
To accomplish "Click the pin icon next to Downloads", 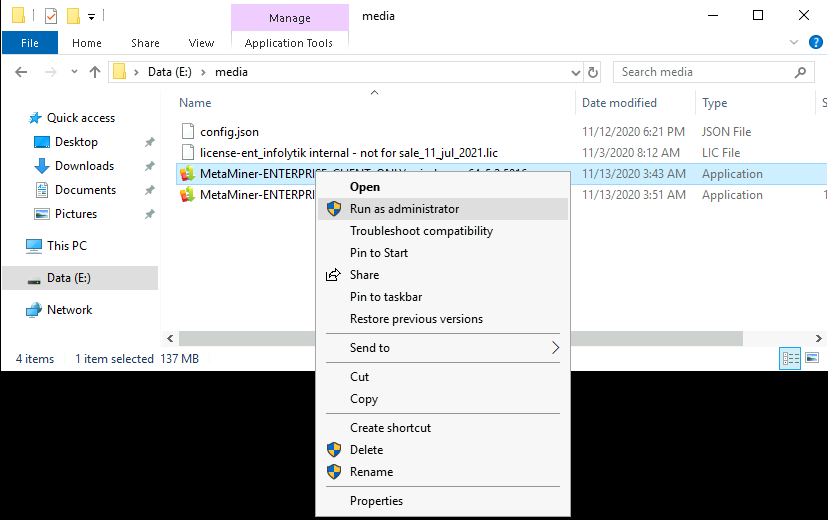I will (x=150, y=166).
